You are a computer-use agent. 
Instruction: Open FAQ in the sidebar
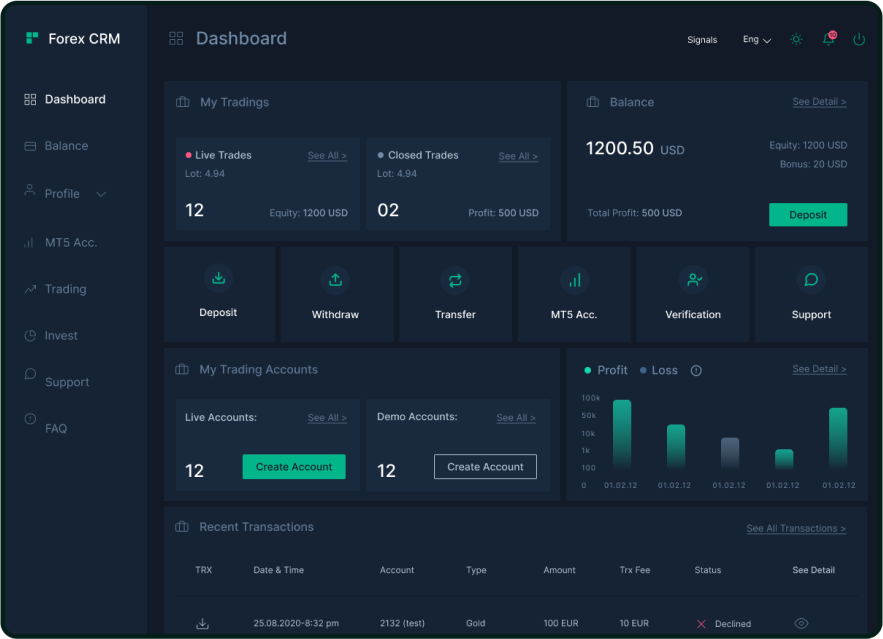[56, 428]
